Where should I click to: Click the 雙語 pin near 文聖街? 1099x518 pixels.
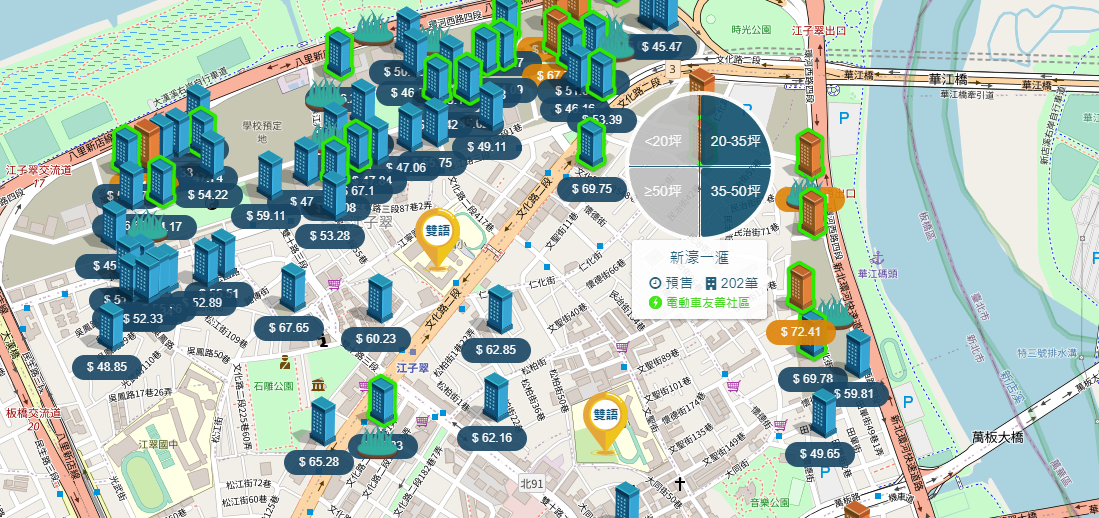click(x=605, y=421)
